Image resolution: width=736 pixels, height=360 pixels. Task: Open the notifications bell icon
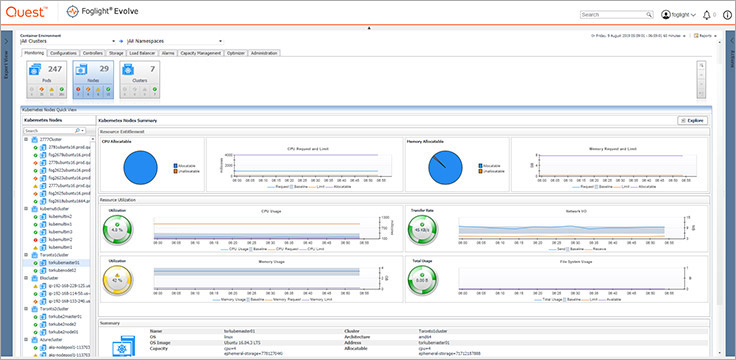[706, 15]
